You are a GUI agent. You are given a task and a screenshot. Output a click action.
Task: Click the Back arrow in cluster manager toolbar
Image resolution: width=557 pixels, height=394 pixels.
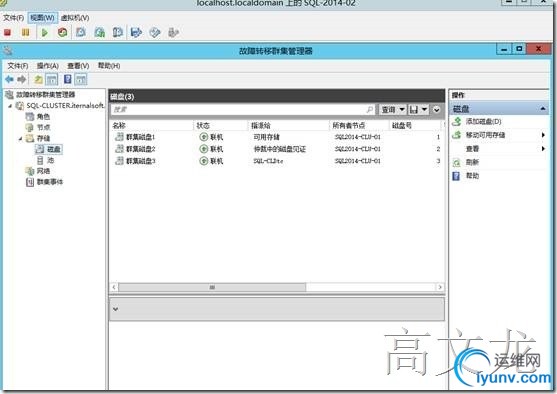(9, 80)
